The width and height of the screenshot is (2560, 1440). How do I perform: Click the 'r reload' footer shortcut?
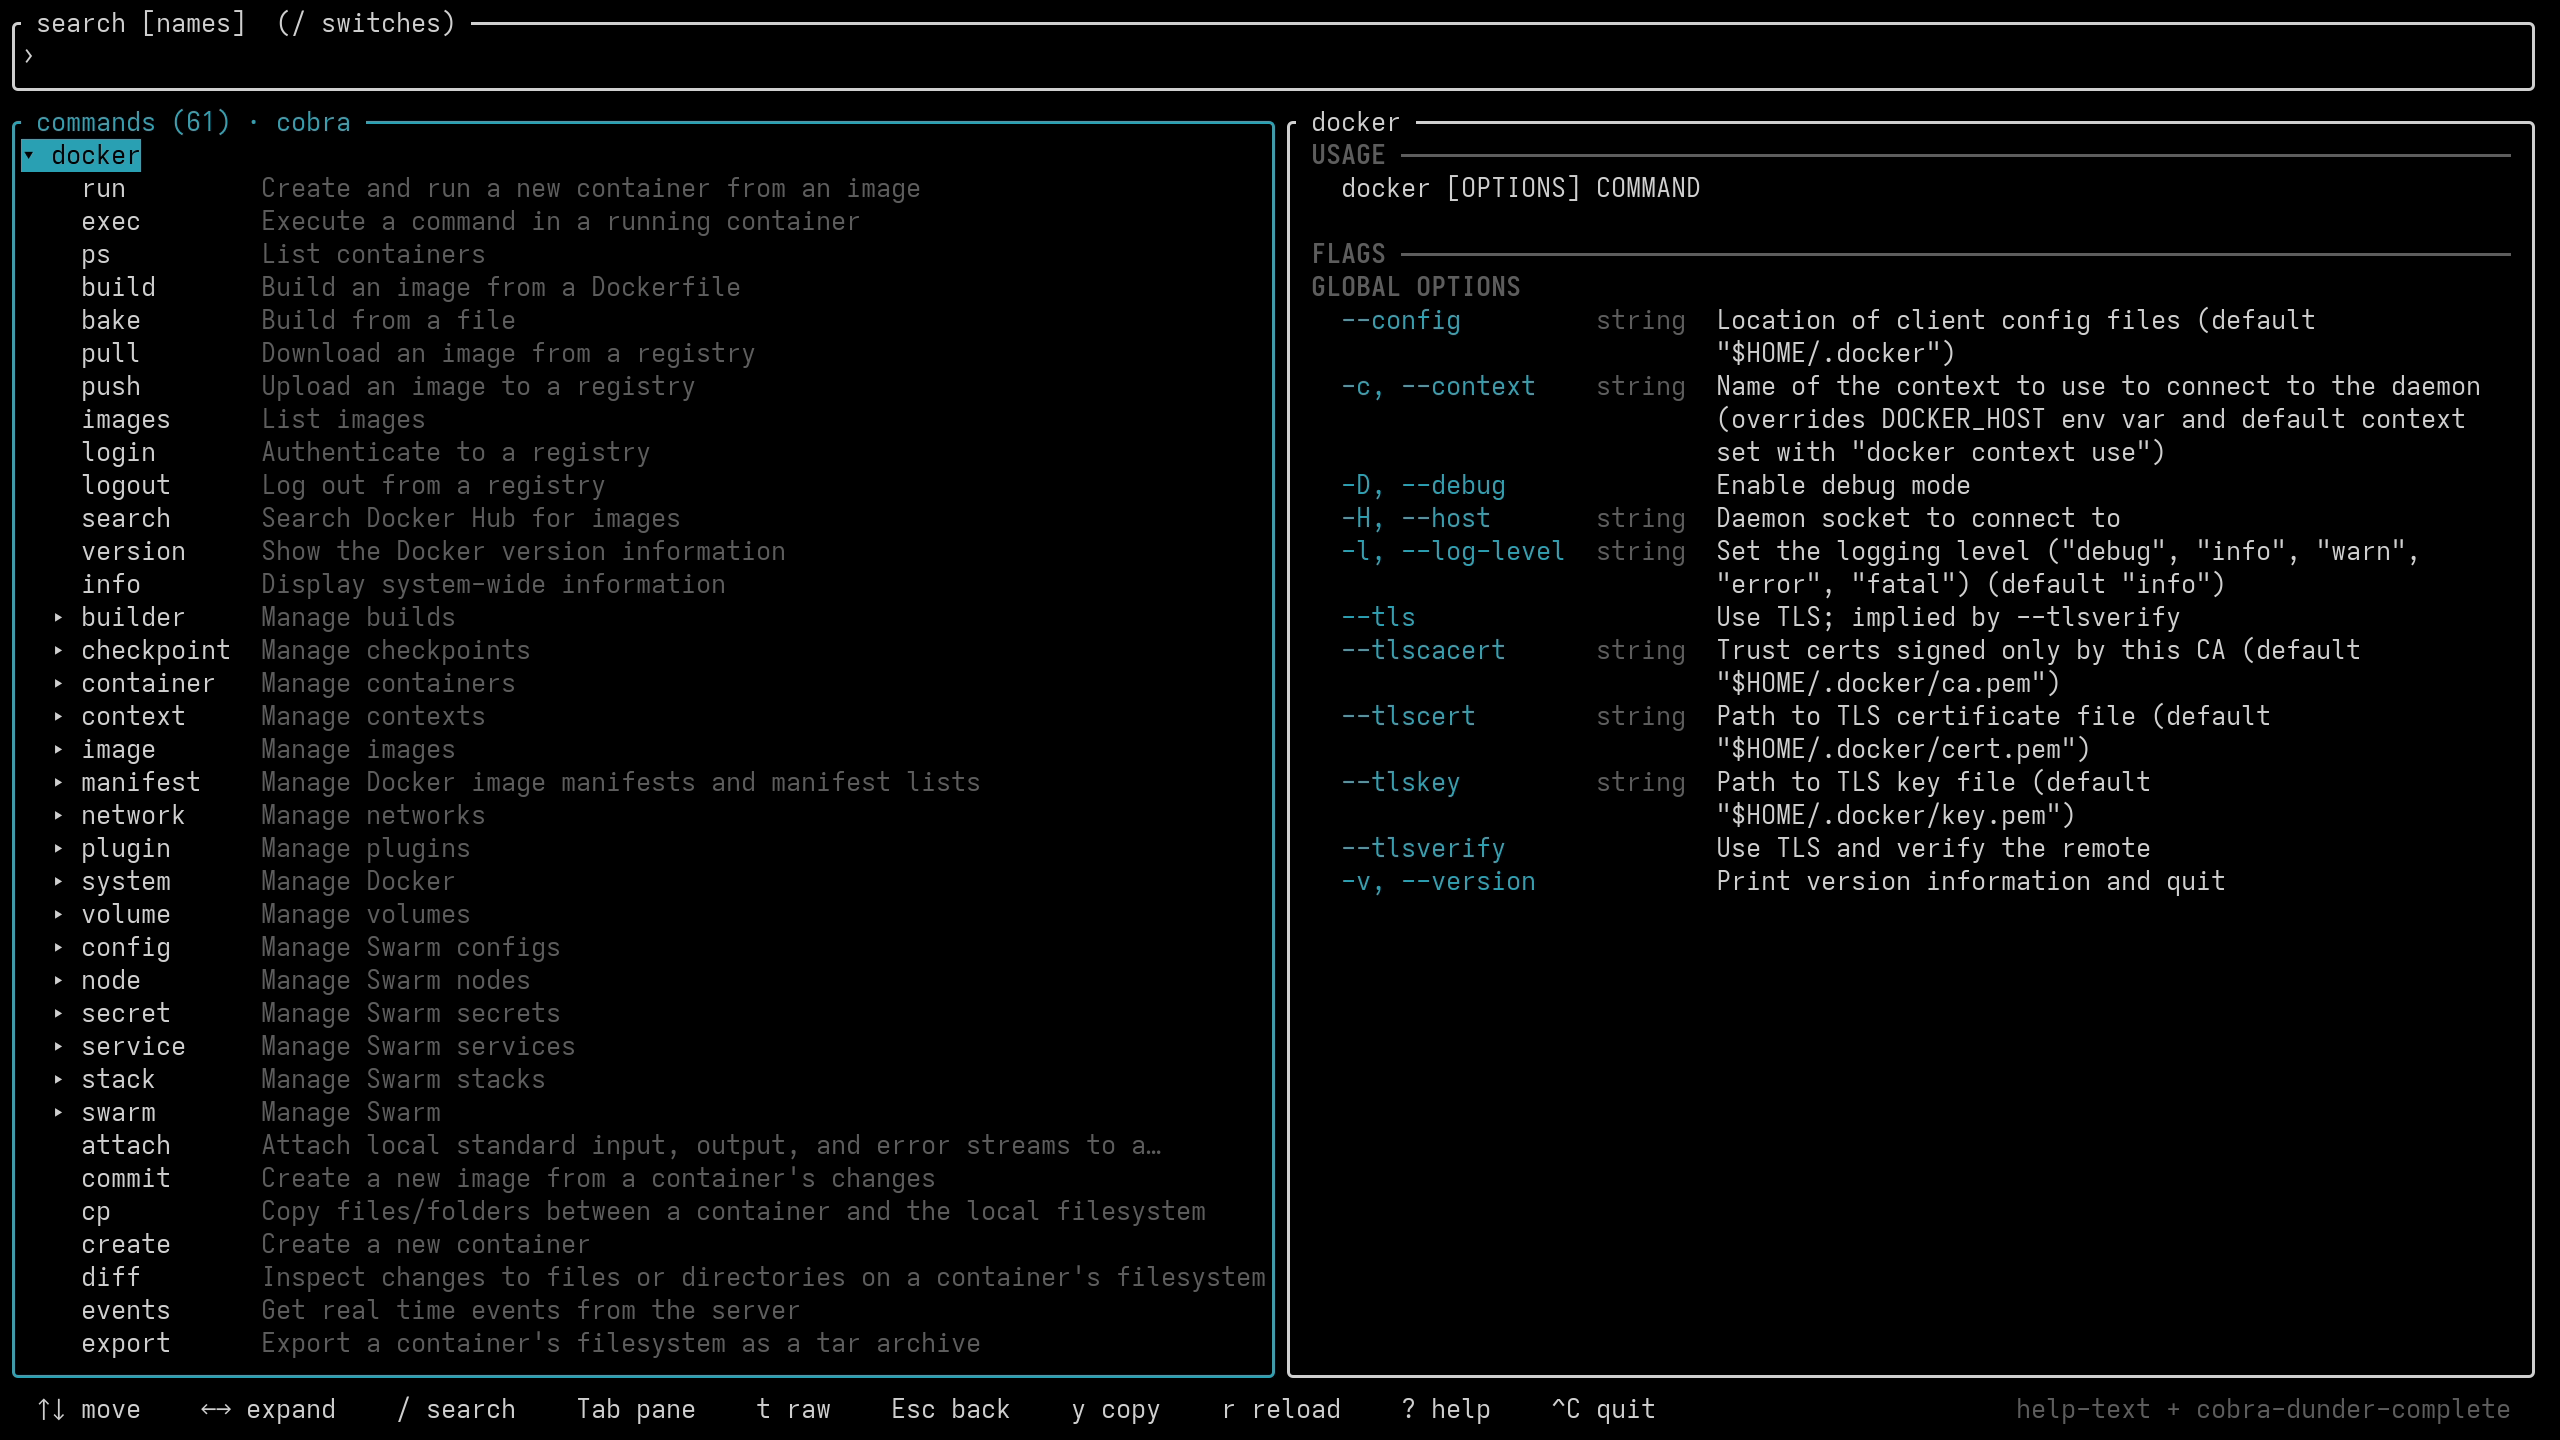point(1281,1410)
